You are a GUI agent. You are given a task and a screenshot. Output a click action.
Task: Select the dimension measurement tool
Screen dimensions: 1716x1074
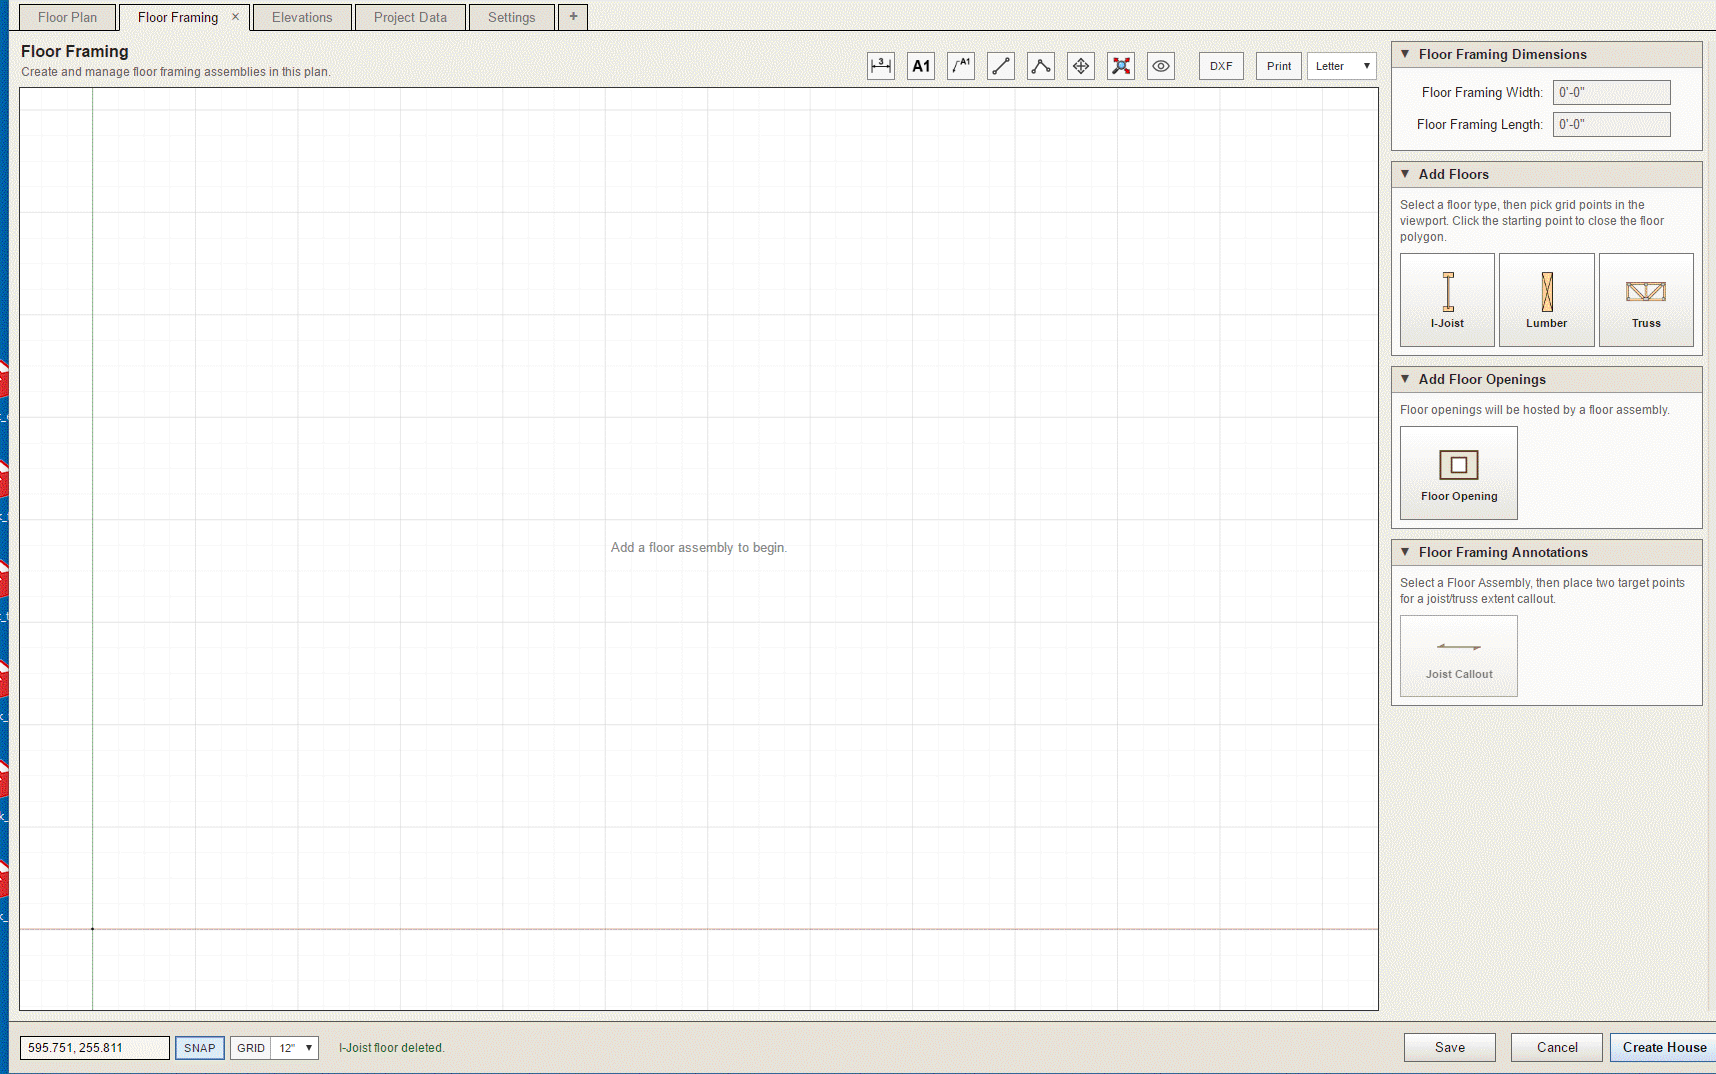coord(881,66)
